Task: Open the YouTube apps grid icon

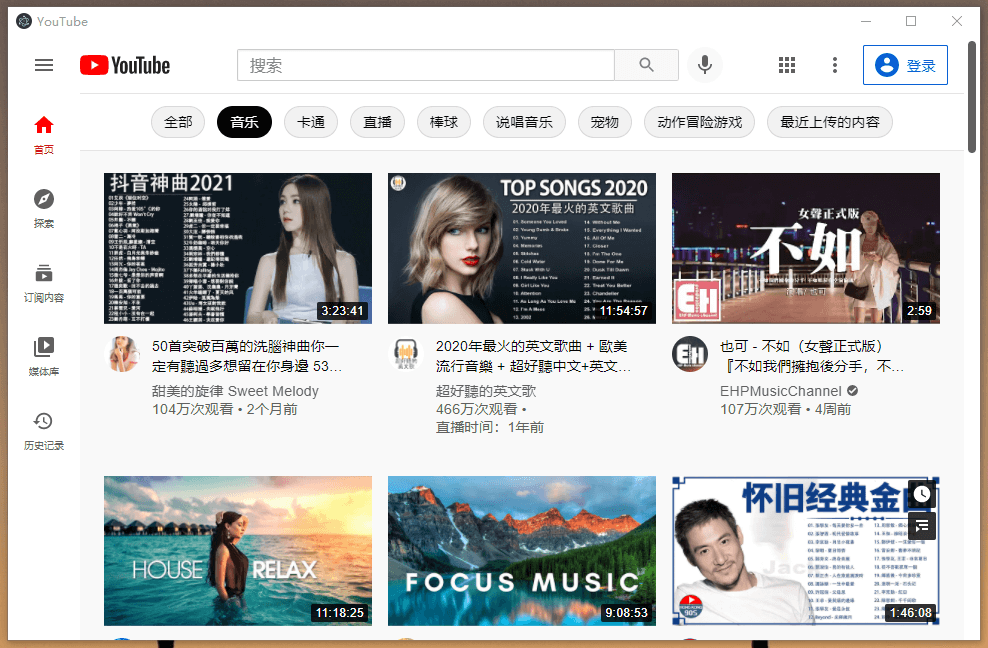Action: click(x=786, y=65)
